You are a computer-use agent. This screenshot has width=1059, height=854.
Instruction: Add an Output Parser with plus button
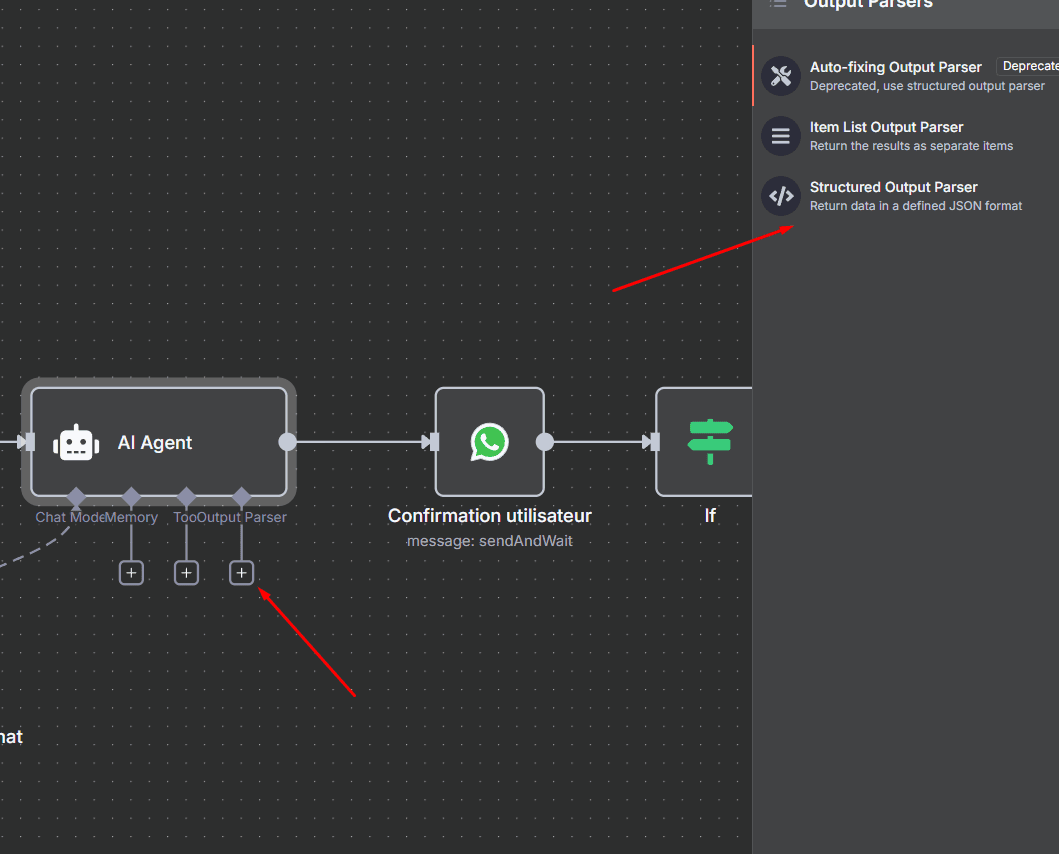pyautogui.click(x=241, y=573)
